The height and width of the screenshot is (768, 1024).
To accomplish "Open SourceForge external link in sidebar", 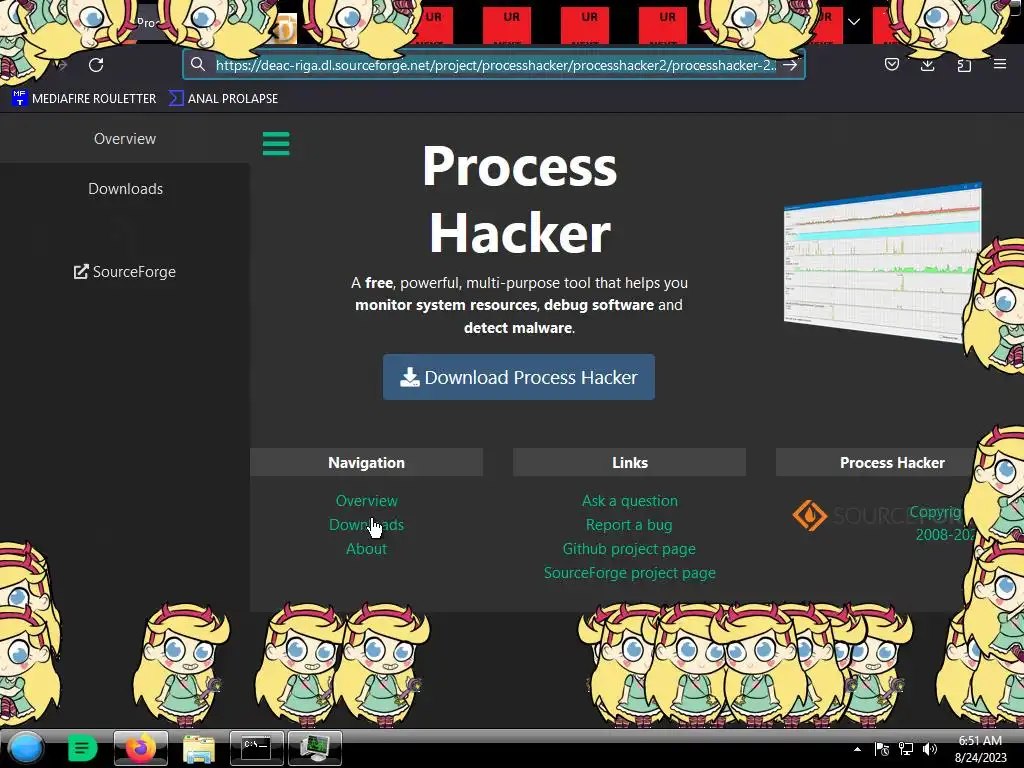I will pos(125,272).
